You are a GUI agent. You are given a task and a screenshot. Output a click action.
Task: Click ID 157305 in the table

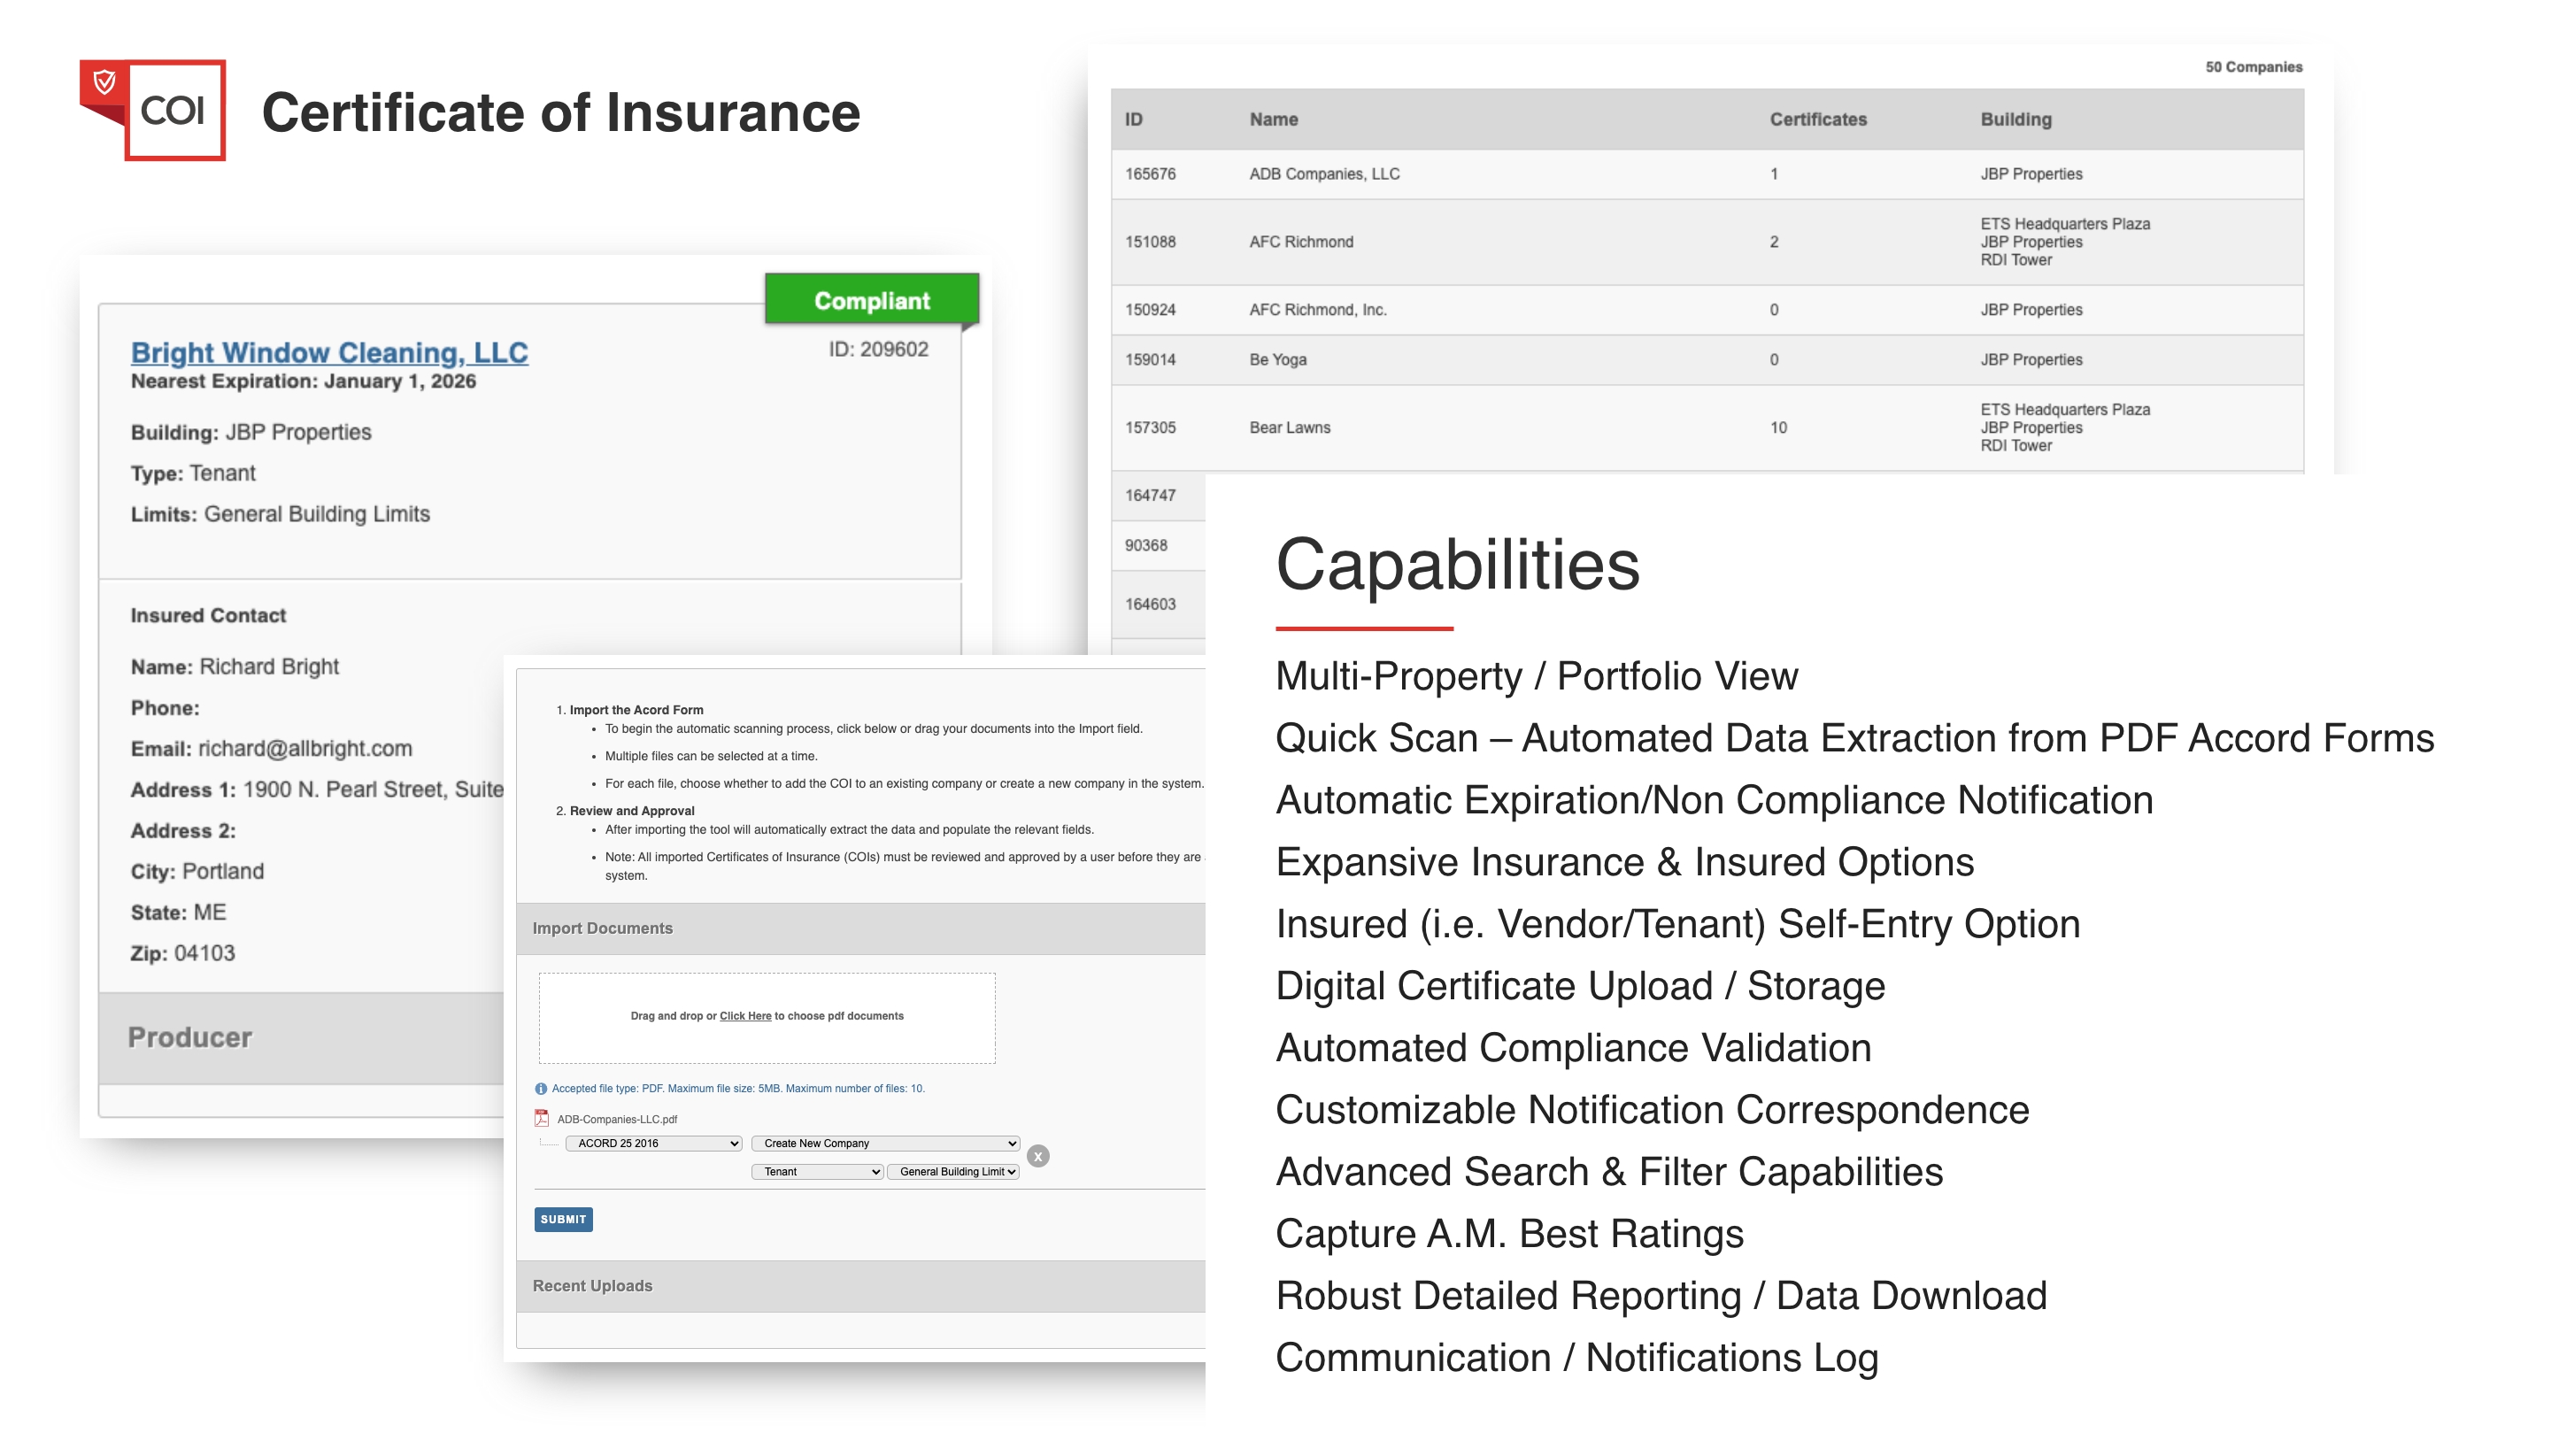1149,427
